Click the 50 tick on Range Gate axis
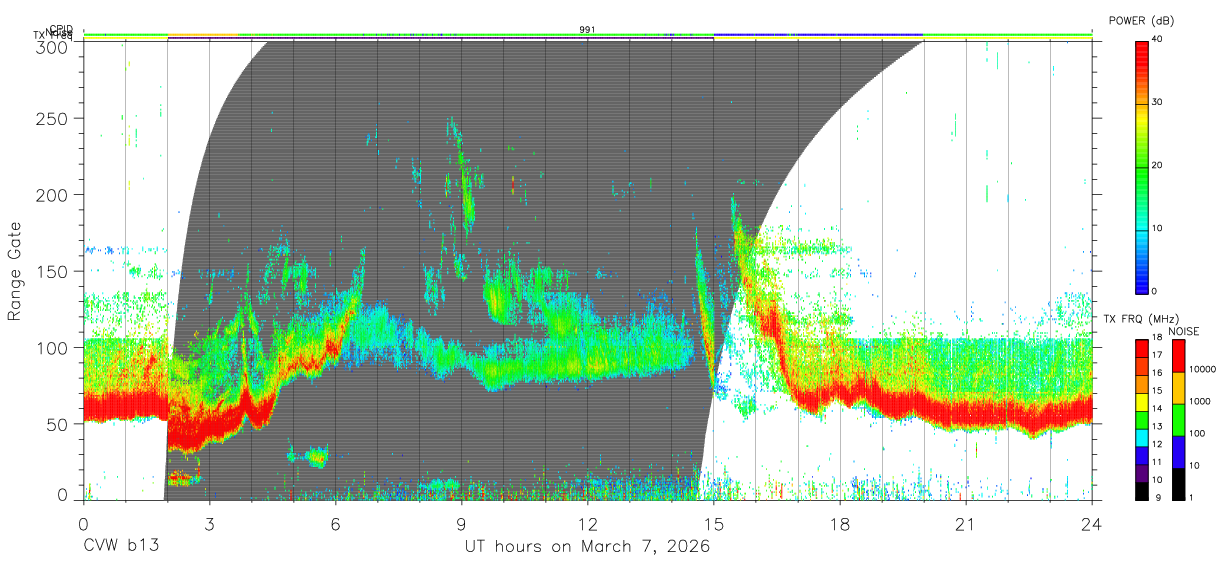The width and height of the screenshot is (1228, 567). pyautogui.click(x=59, y=424)
